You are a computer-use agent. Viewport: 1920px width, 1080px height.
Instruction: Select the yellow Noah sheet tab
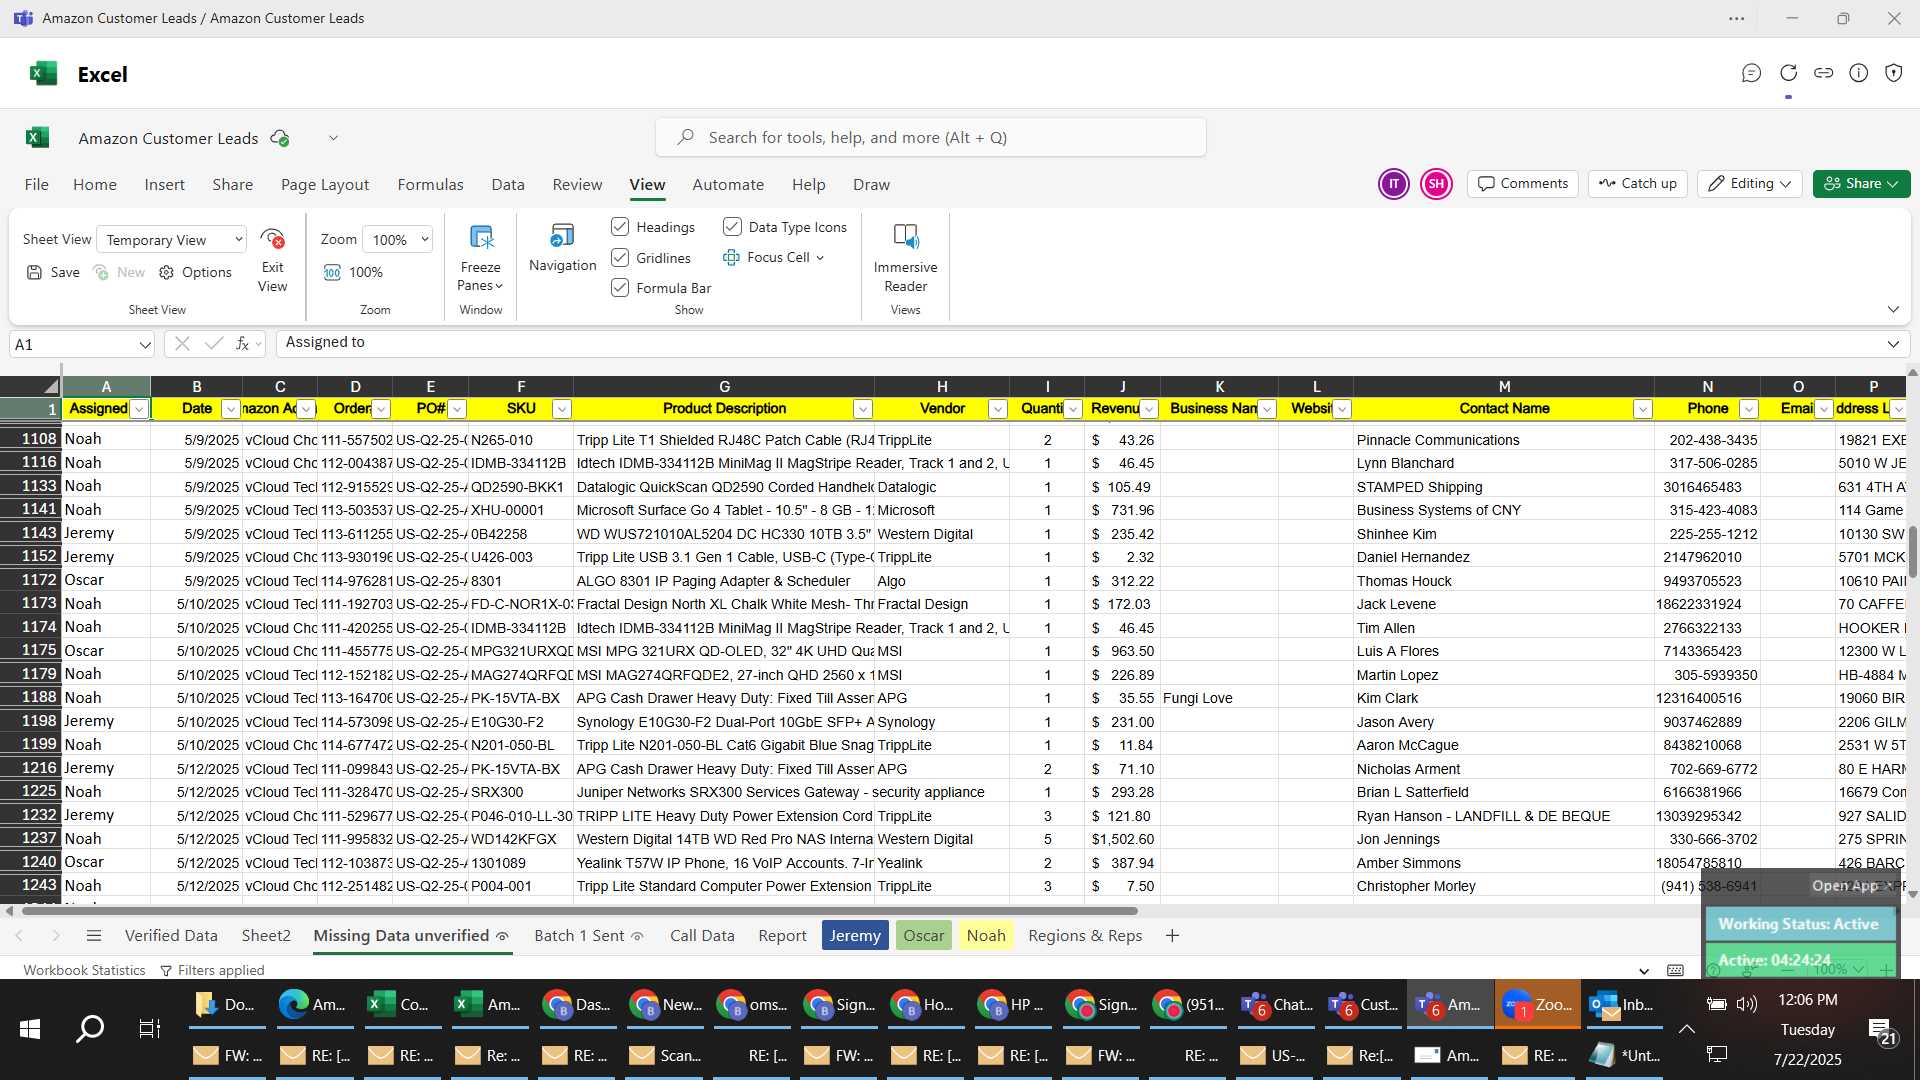pos(985,936)
